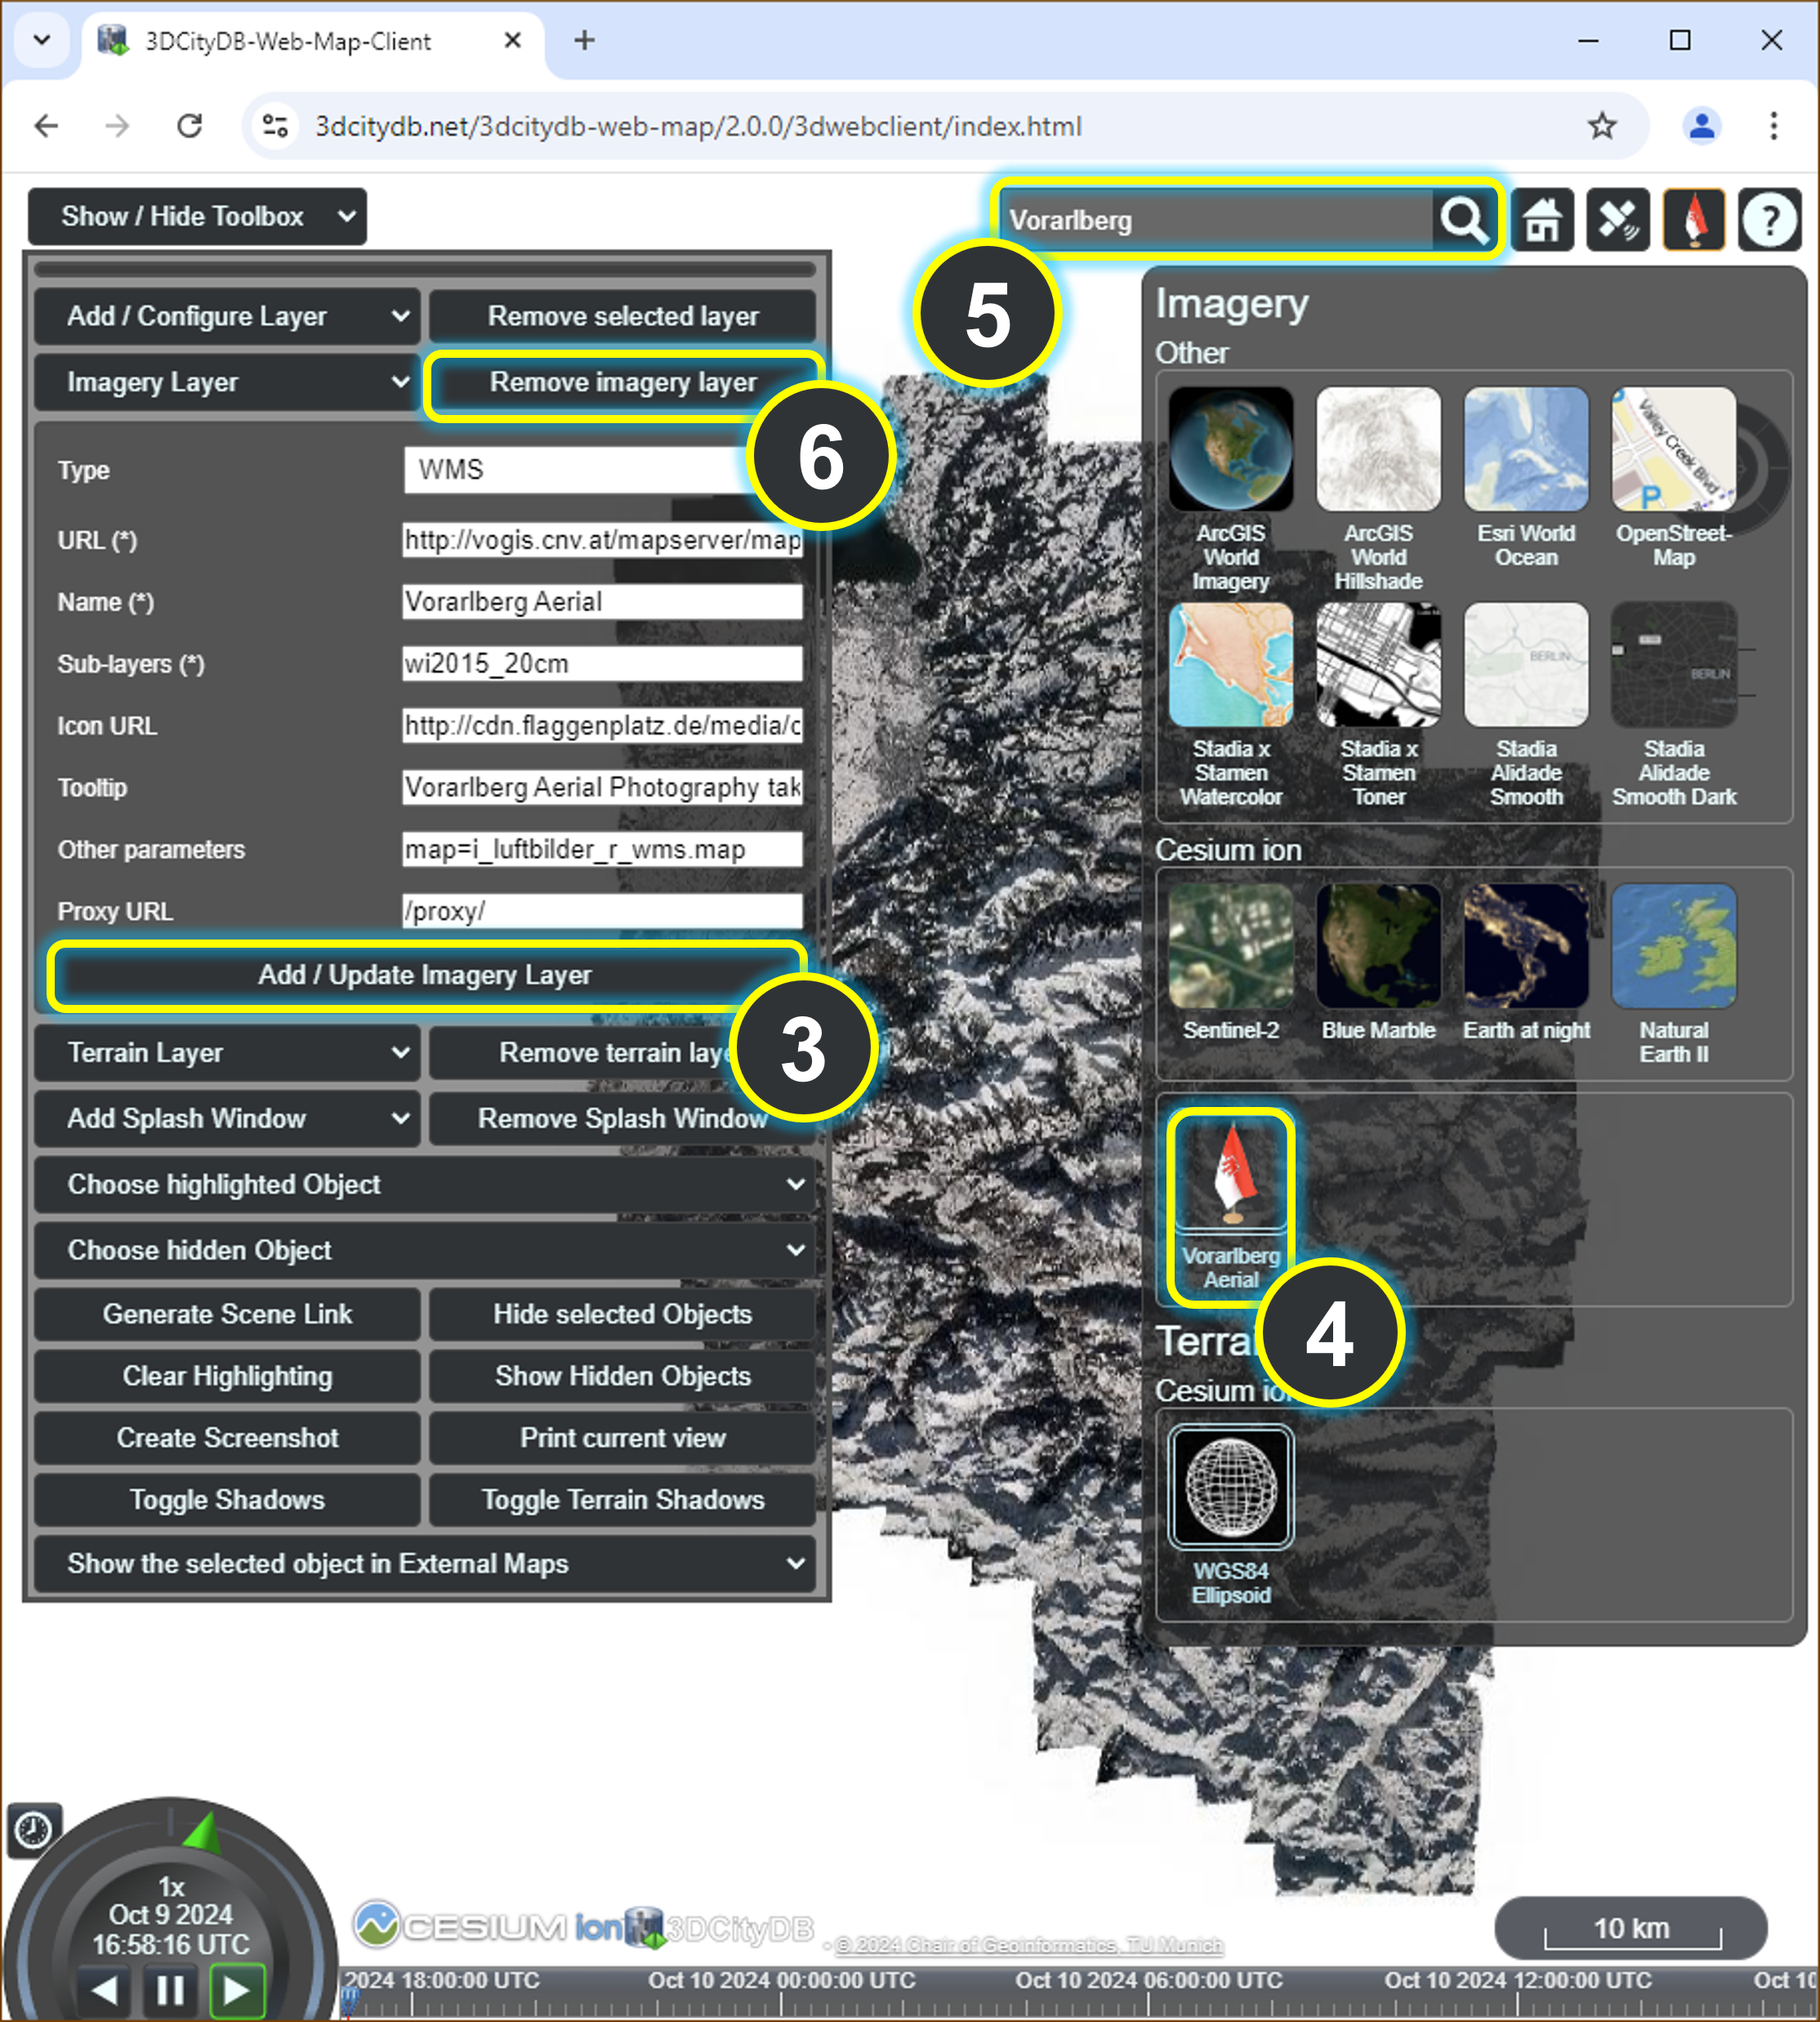Open the navigation help question icon
The width and height of the screenshot is (1820, 2022).
point(1770,220)
